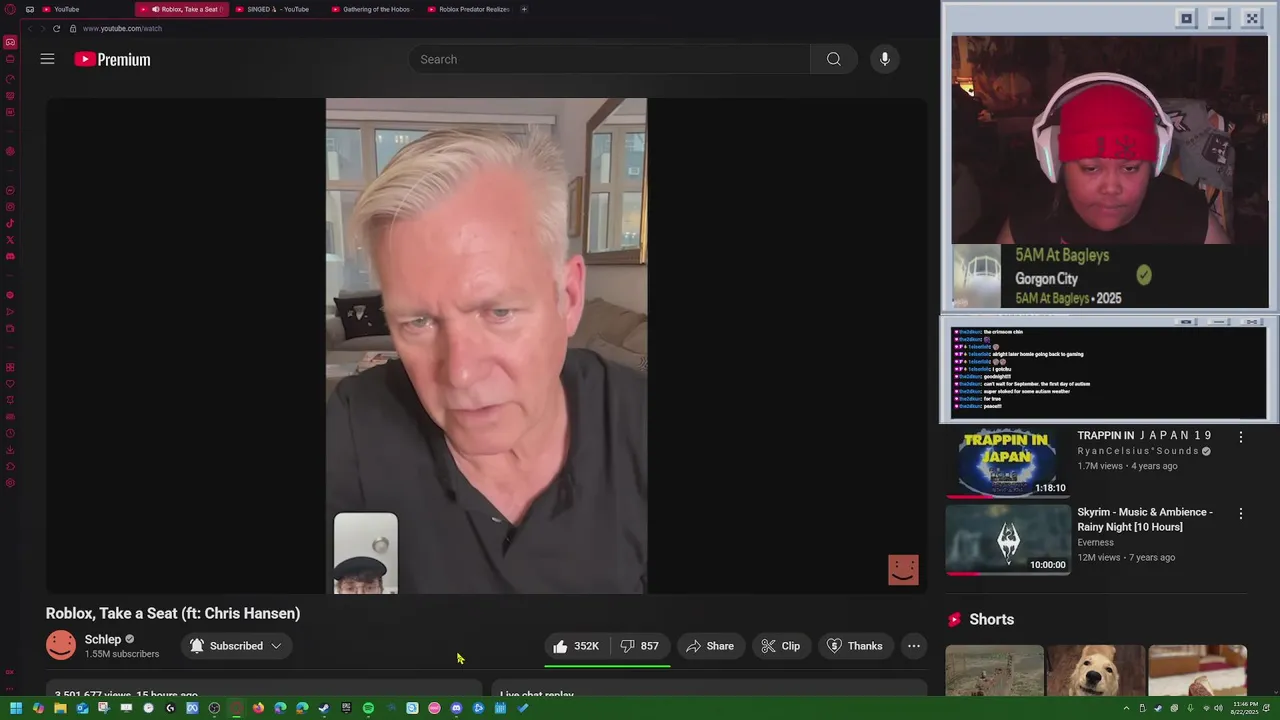This screenshot has height=720, width=1280.
Task: Click TRAPPIN IN JAPAN 19 title
Action: point(1144,435)
